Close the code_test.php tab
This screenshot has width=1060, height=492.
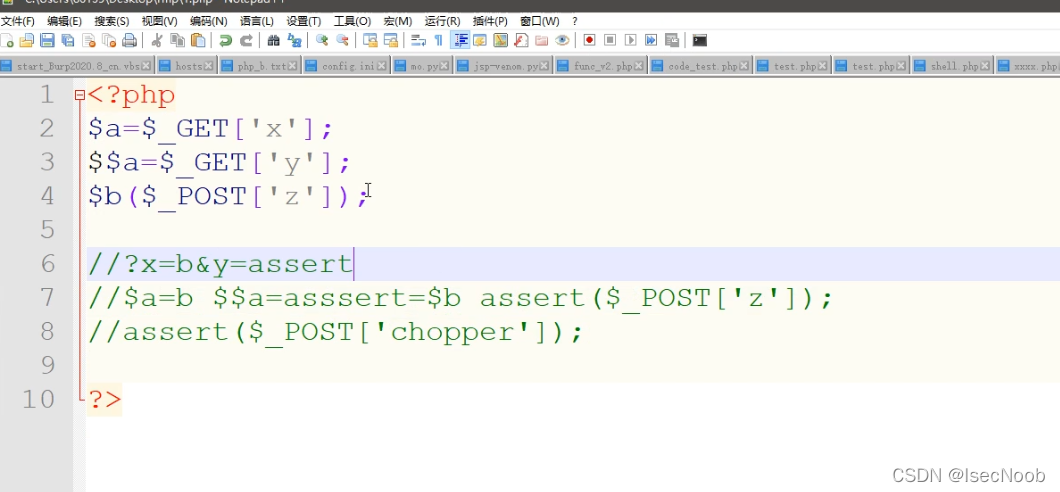(x=745, y=66)
